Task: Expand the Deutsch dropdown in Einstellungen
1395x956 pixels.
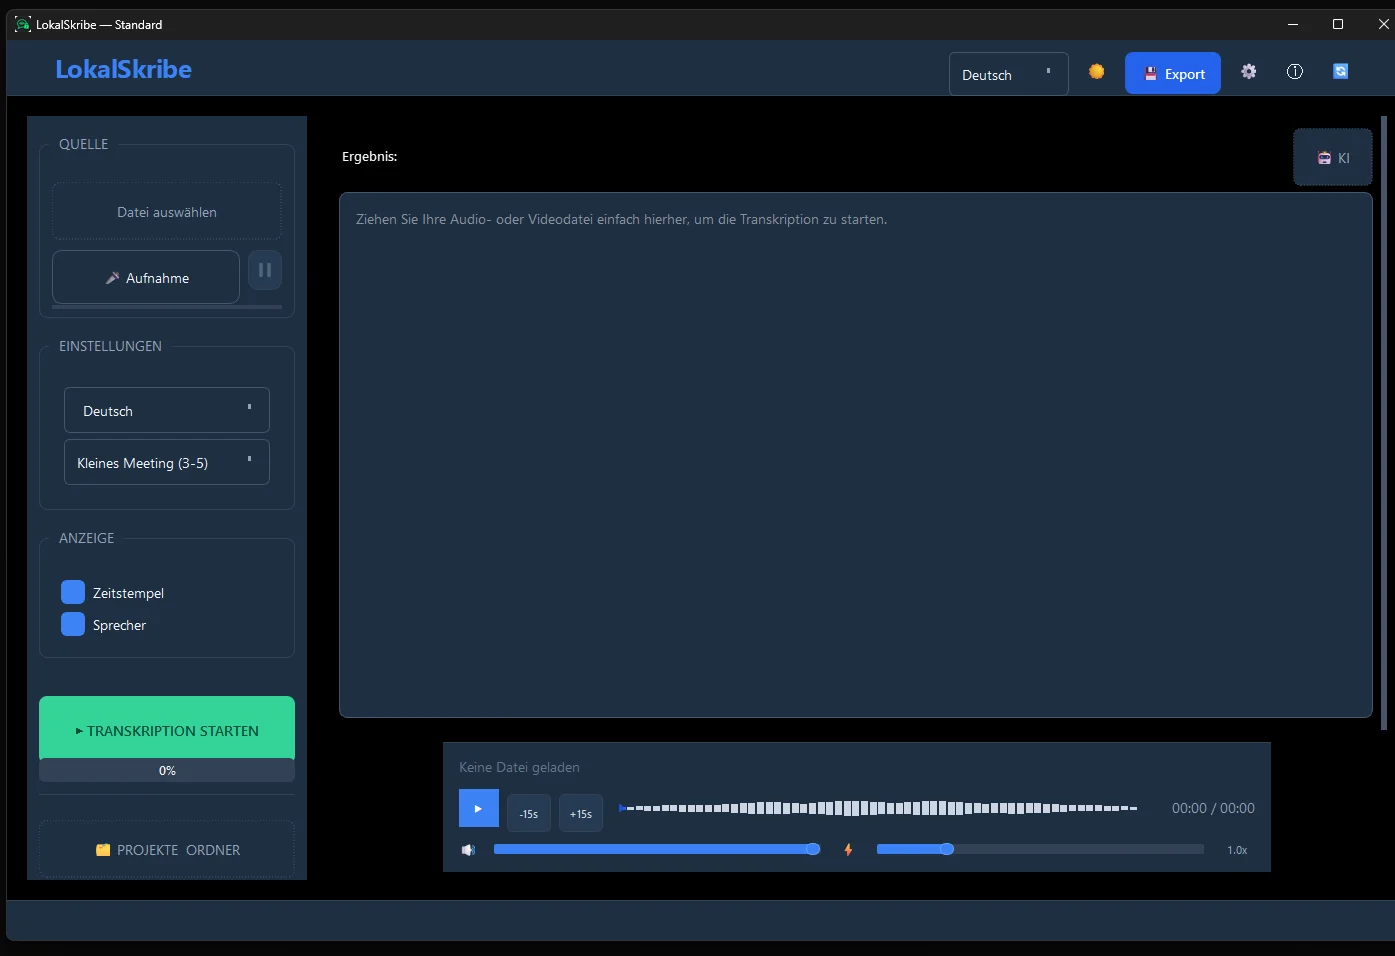Action: [x=167, y=410]
